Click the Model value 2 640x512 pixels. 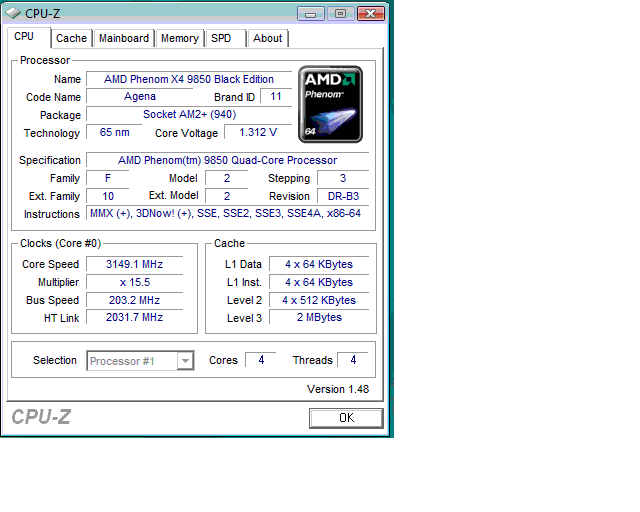point(227,178)
